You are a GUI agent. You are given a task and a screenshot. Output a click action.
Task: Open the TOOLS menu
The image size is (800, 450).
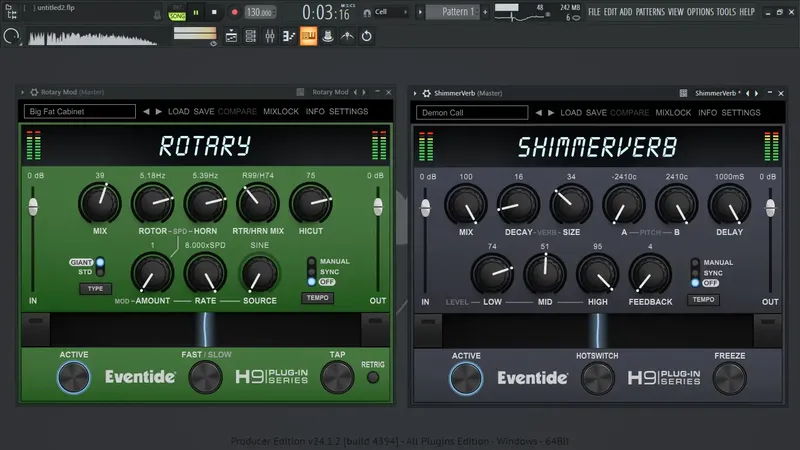click(x=726, y=11)
